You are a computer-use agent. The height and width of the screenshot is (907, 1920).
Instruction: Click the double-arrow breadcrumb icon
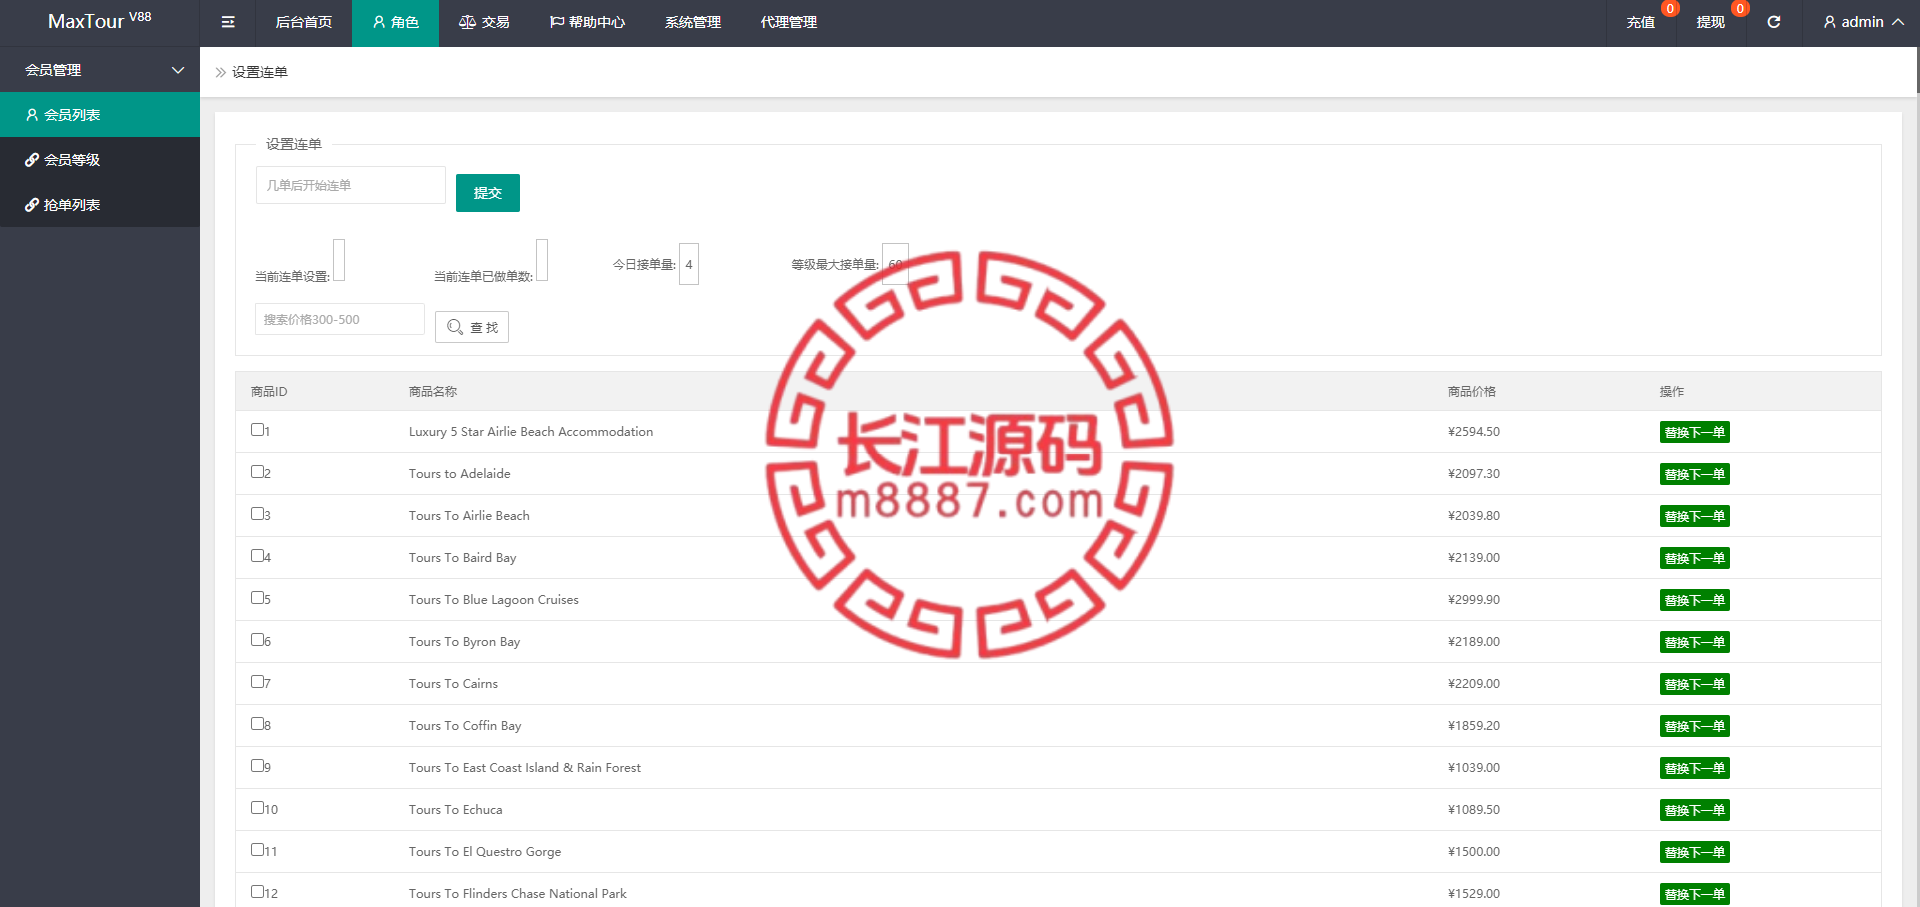click(x=221, y=72)
